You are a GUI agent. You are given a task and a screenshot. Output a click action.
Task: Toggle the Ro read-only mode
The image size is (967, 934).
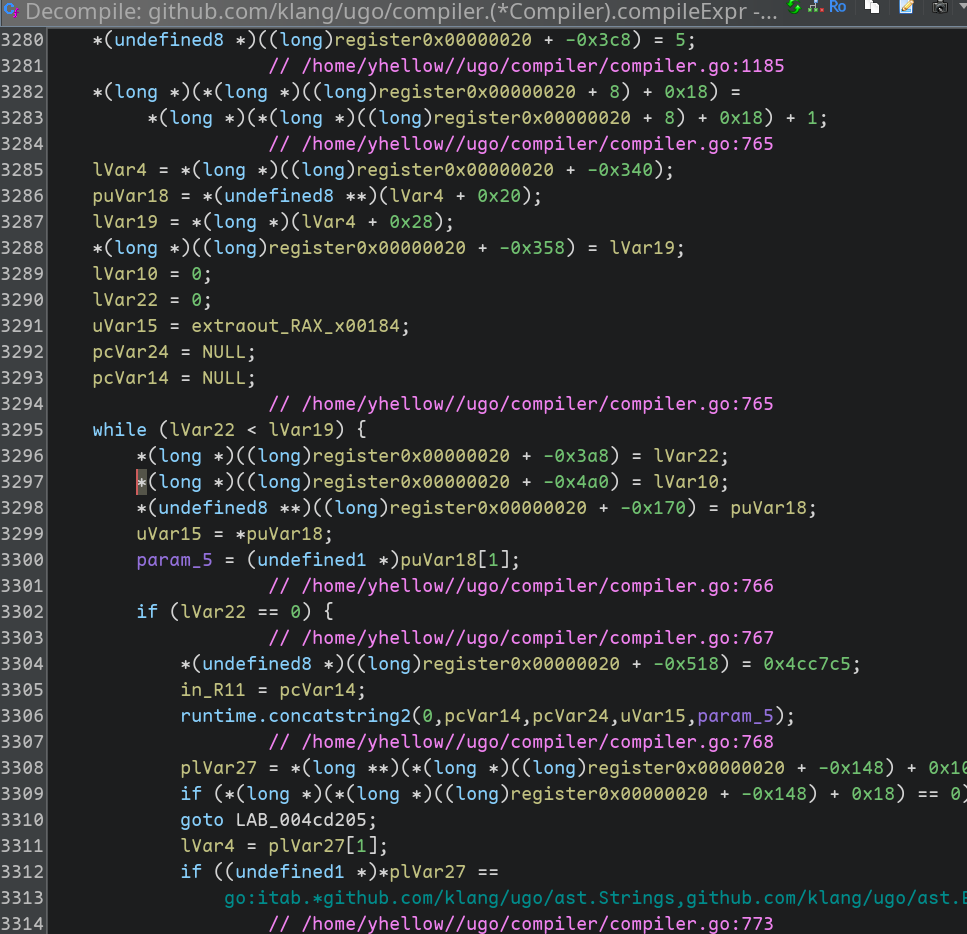tap(838, 8)
